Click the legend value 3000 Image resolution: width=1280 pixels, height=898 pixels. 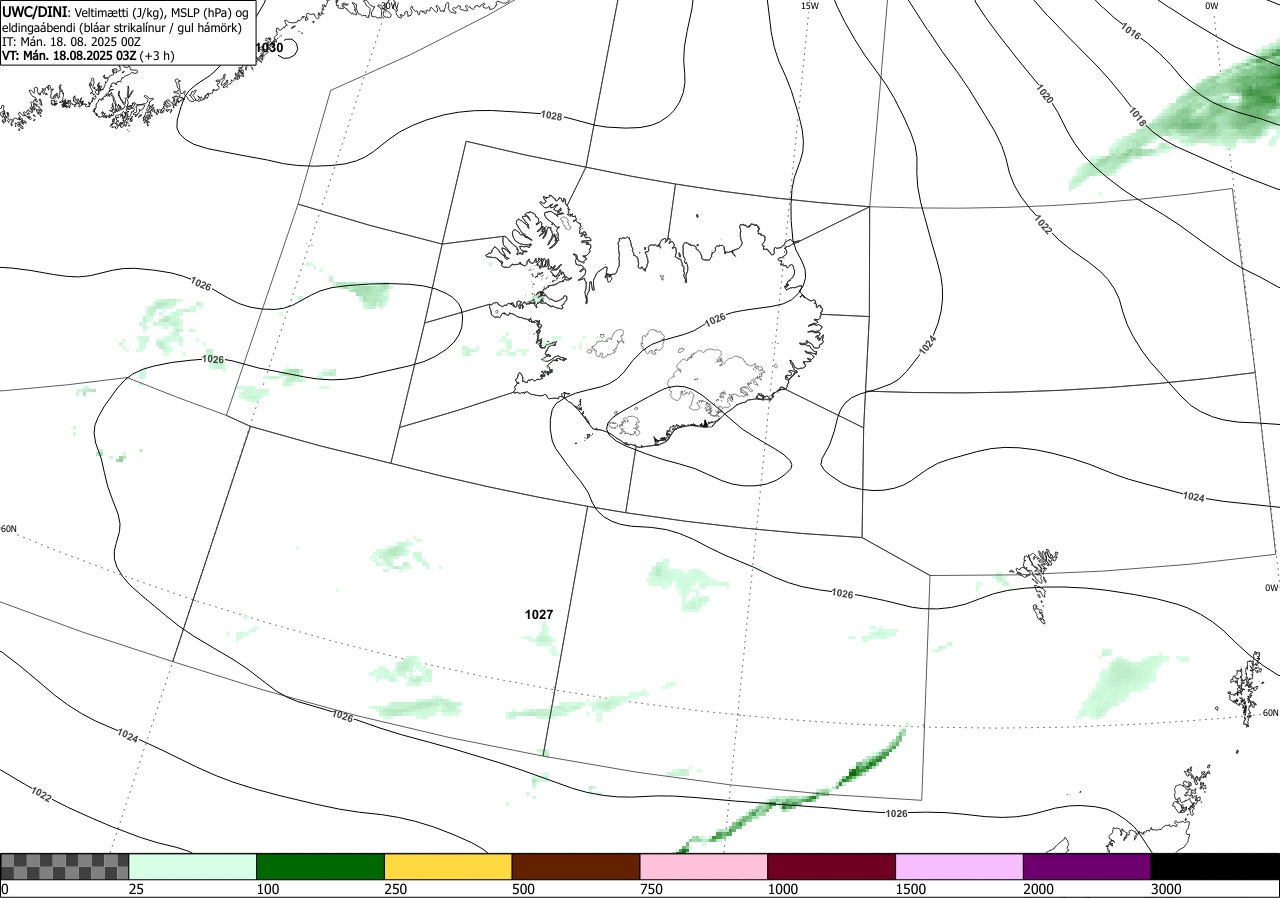[x=1166, y=889]
